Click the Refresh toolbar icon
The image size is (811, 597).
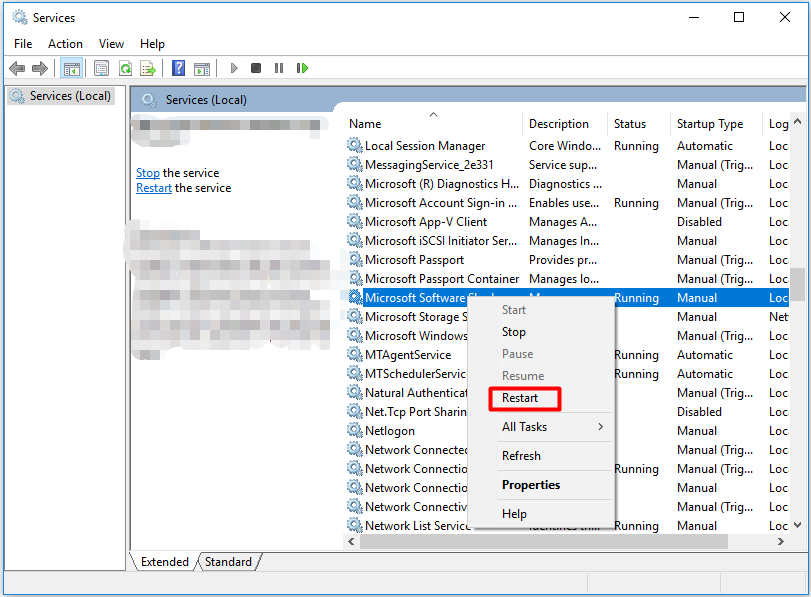(x=125, y=68)
